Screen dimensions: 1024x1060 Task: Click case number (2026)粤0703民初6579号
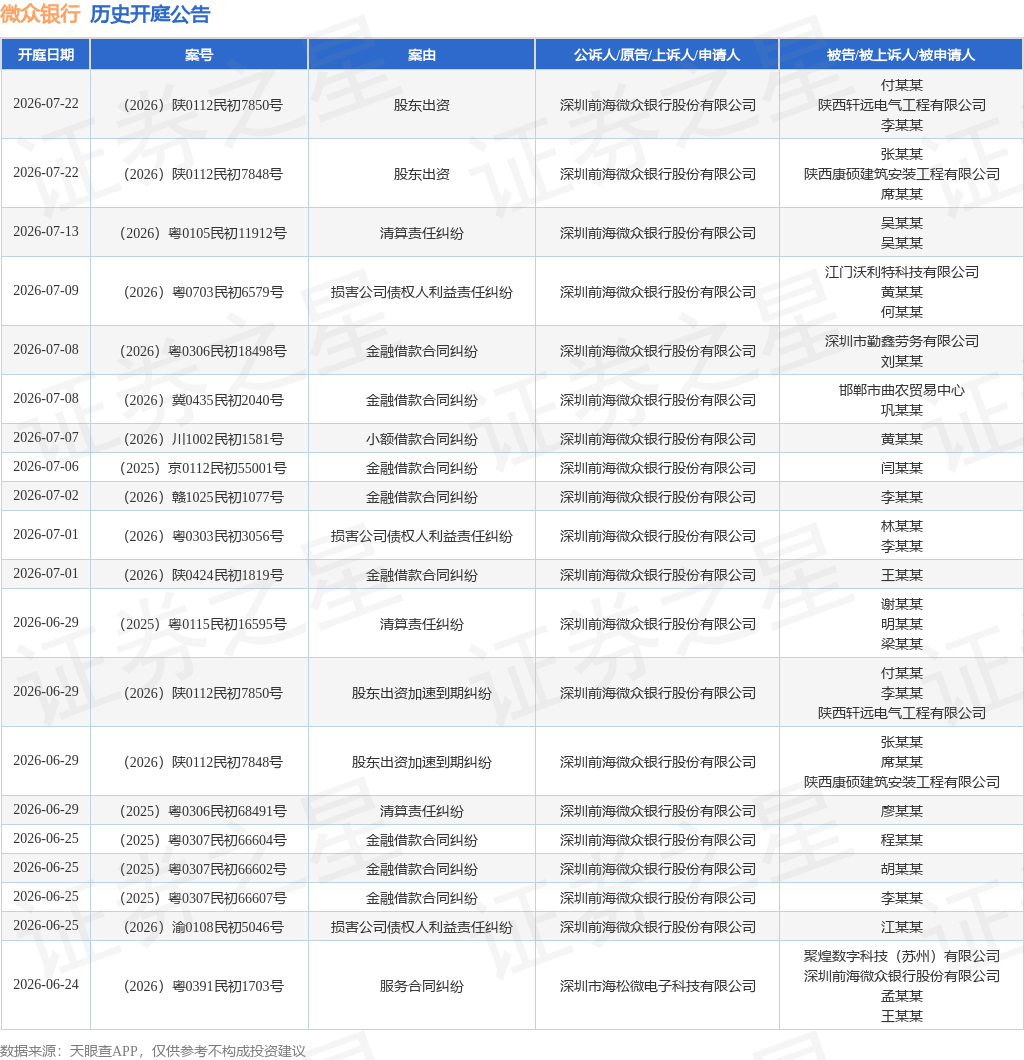click(203, 292)
